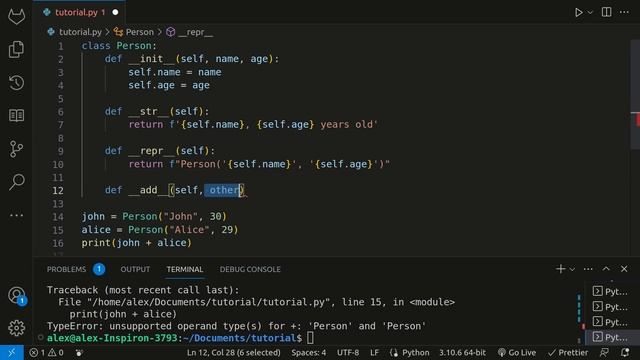This screenshot has height=360, width=640.
Task: Open the Timeline history view icon
Action: coord(16,83)
